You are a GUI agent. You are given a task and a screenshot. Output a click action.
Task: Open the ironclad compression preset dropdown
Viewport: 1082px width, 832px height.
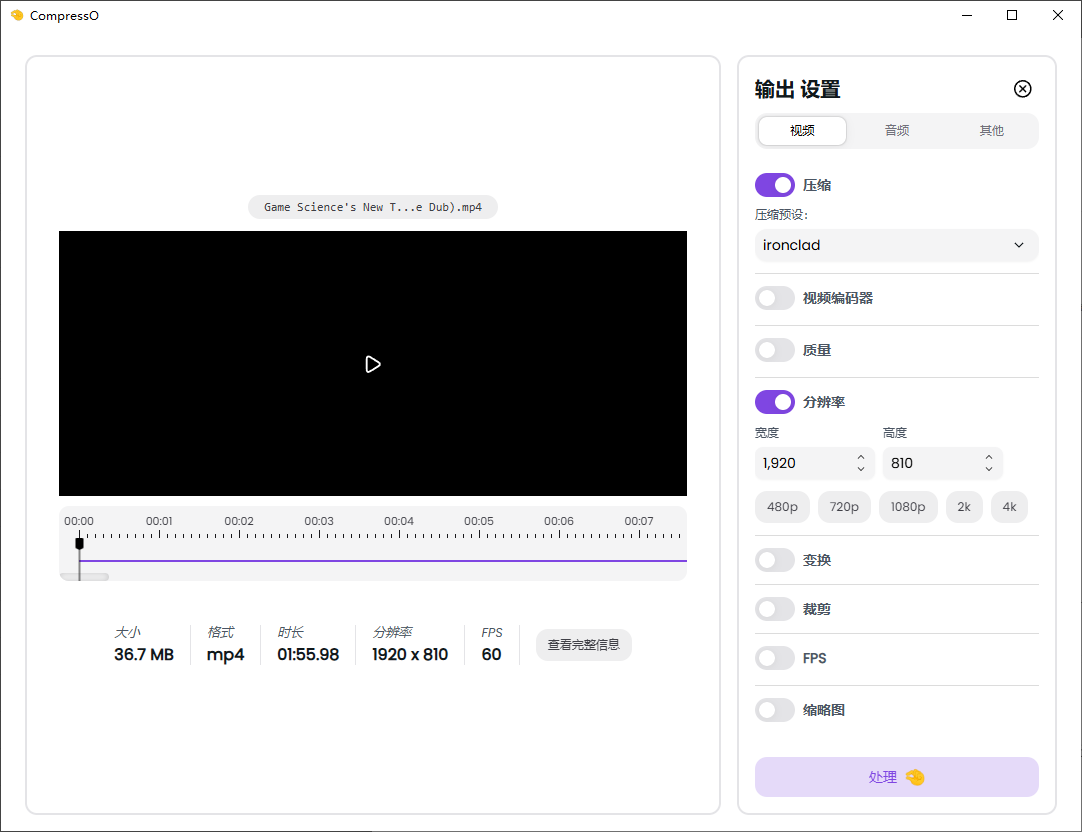(896, 245)
